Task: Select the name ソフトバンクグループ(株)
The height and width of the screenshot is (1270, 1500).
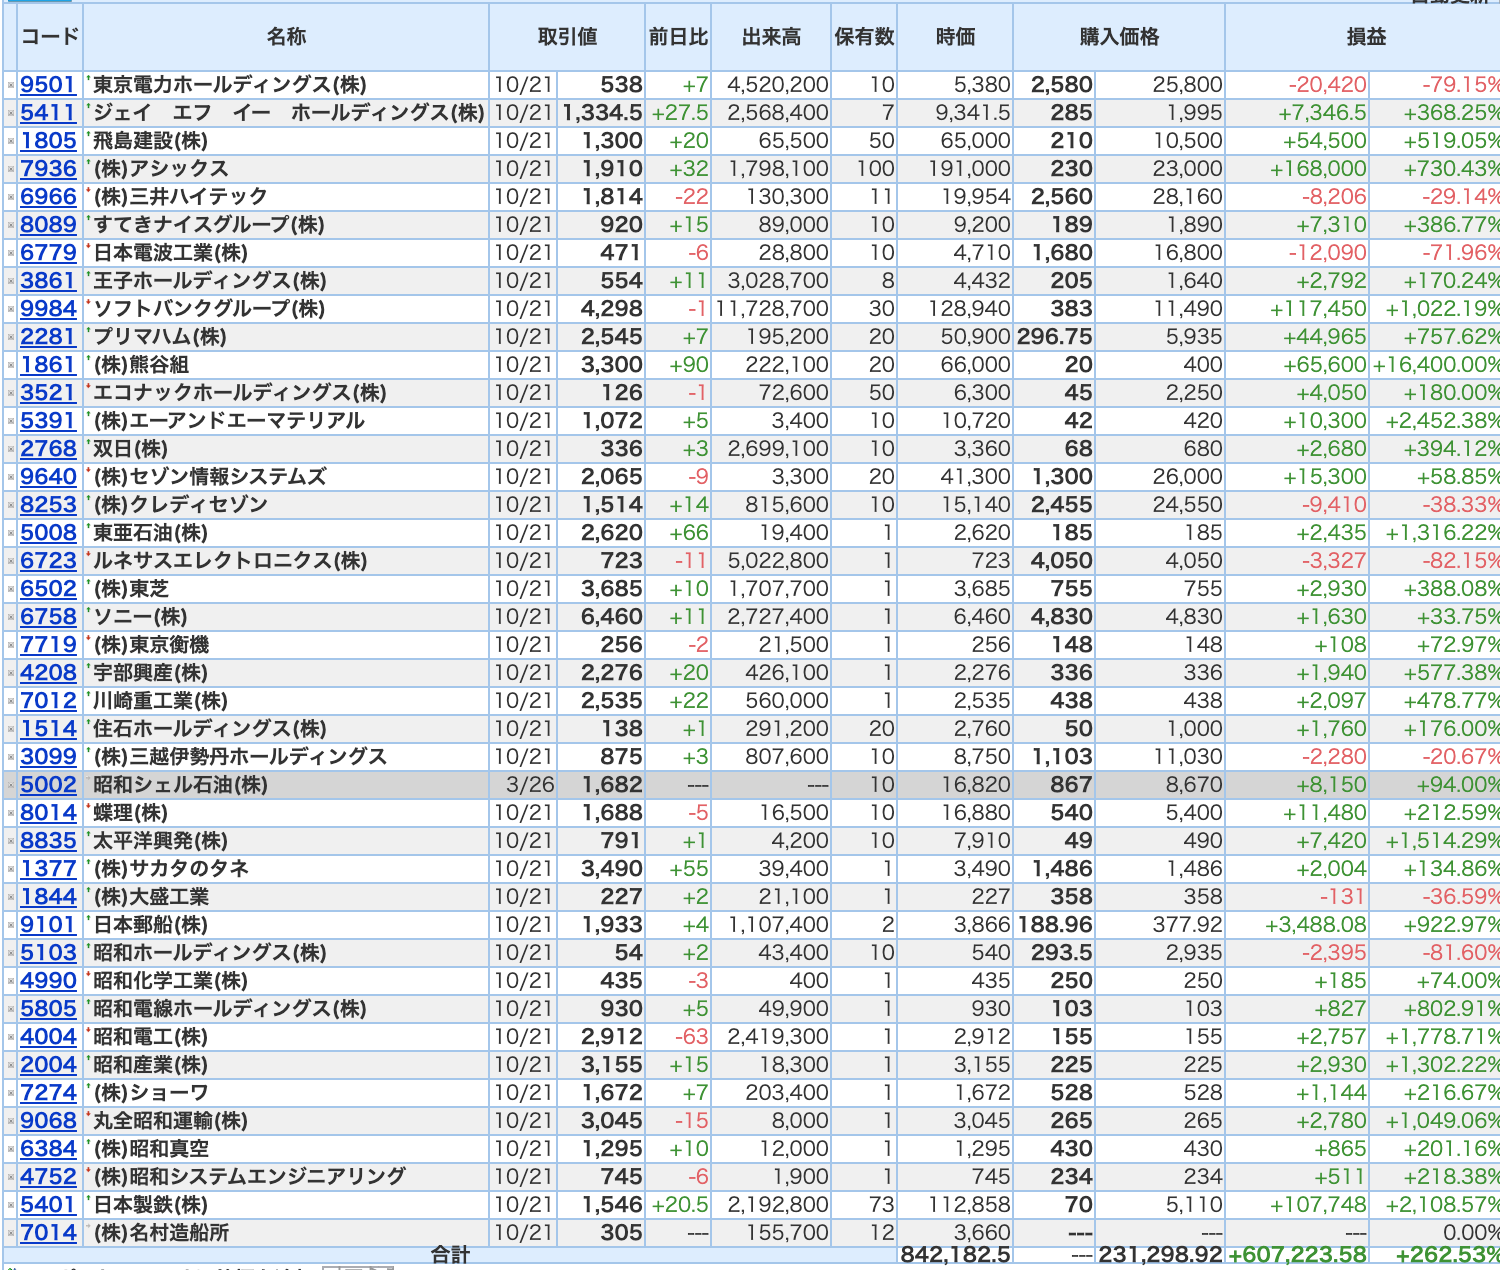Action: click(209, 309)
